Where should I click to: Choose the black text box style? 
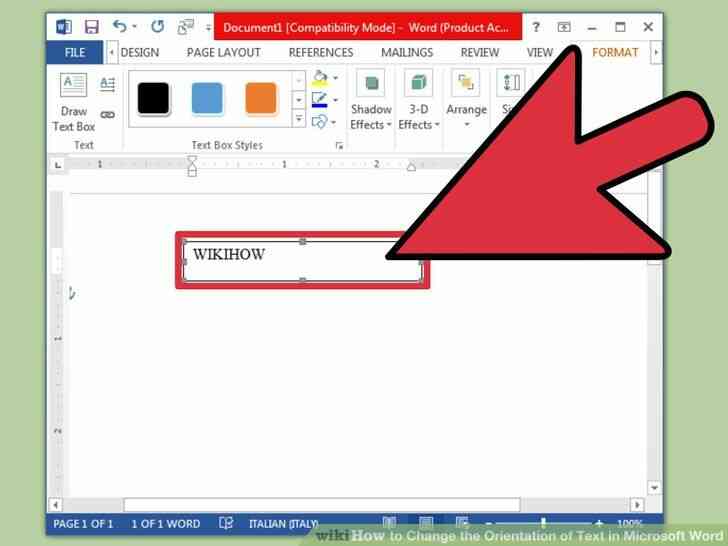tap(153, 98)
